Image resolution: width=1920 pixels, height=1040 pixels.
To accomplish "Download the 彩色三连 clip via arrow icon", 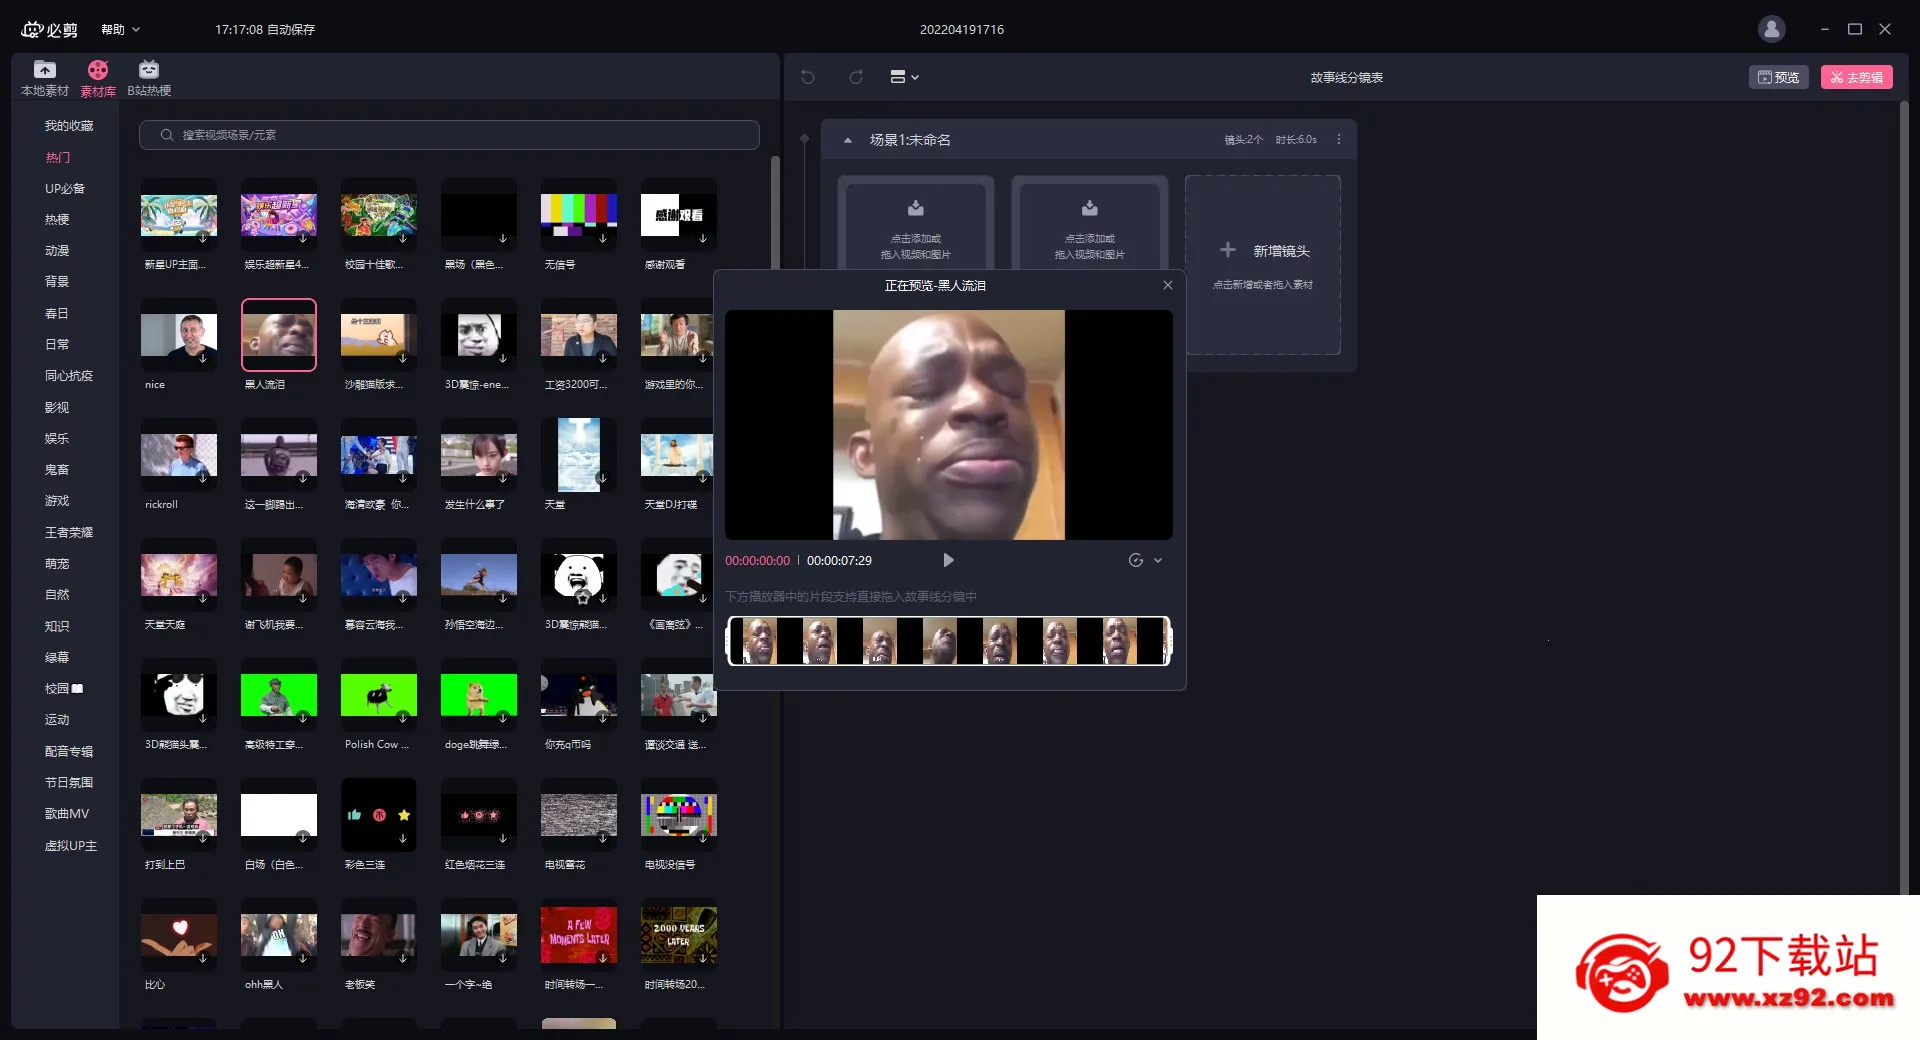I will [x=403, y=838].
